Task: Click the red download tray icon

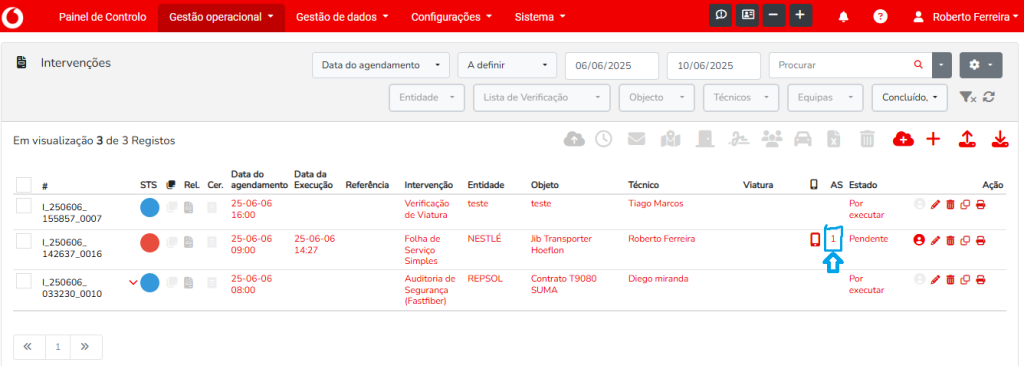Action: [999, 139]
